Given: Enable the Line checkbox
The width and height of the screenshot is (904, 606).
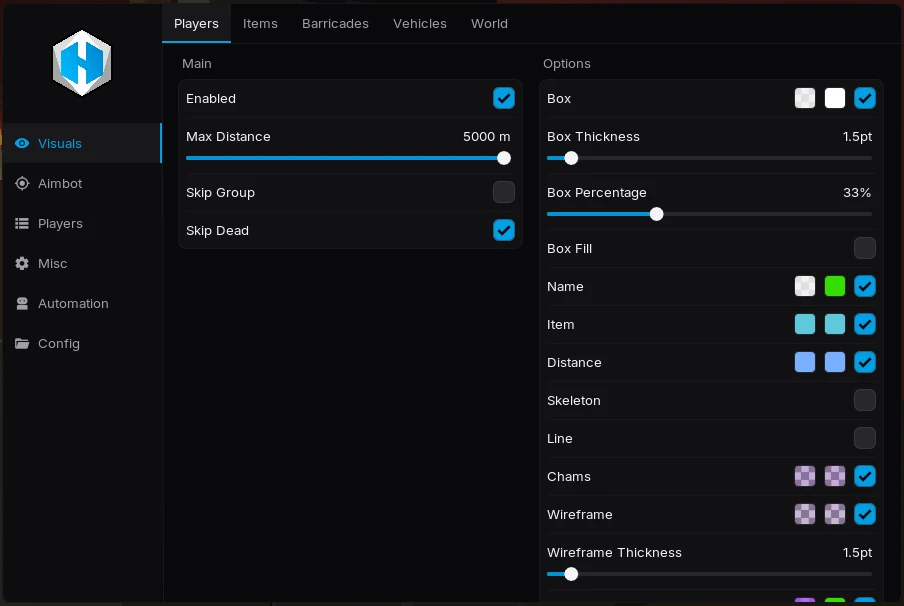Looking at the screenshot, I should click(865, 438).
